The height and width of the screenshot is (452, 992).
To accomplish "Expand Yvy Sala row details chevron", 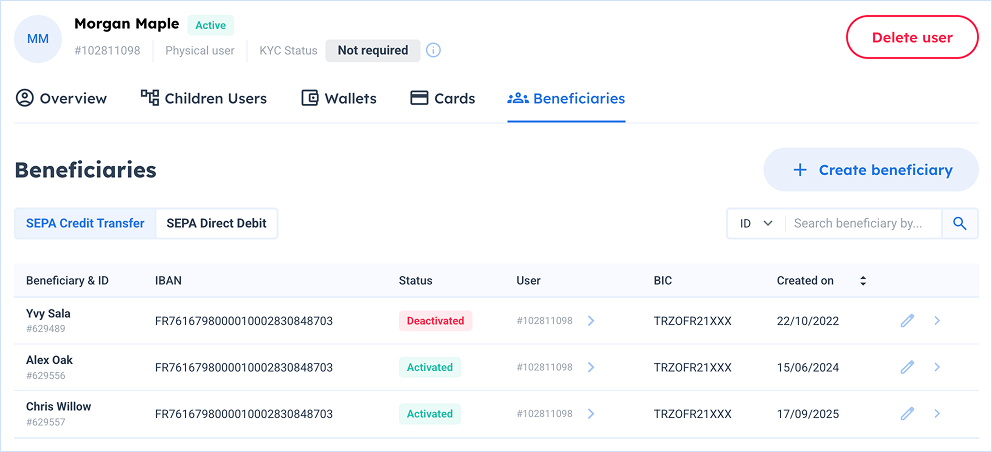I will [x=937, y=321].
